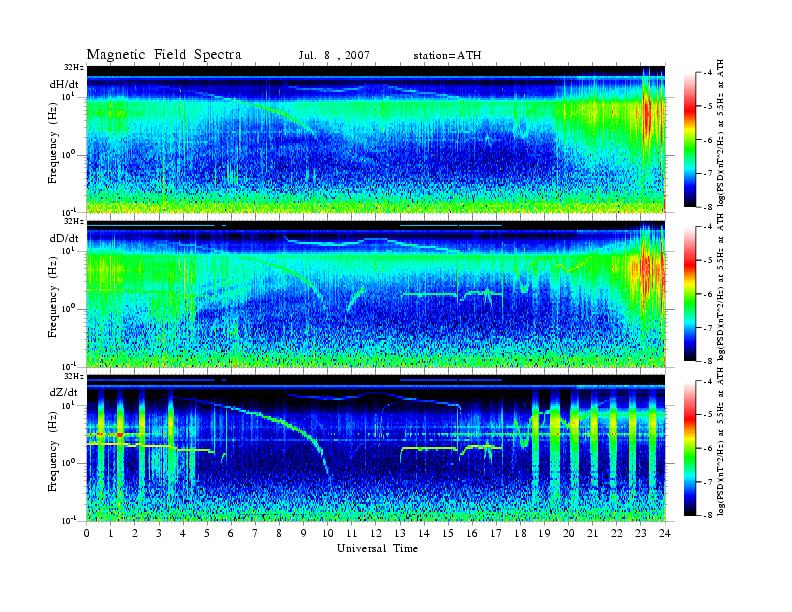
Task: Click the hour 15 tick label
Action: click(x=448, y=533)
